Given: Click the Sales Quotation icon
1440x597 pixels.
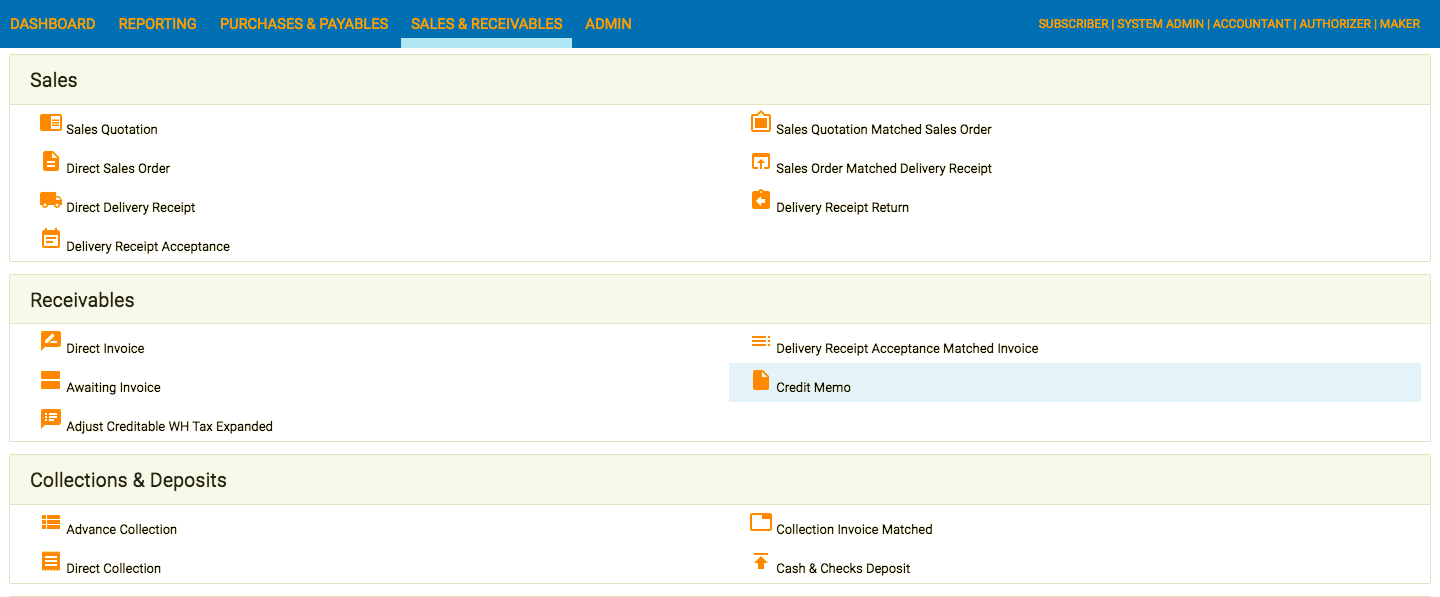Looking at the screenshot, I should (x=51, y=122).
